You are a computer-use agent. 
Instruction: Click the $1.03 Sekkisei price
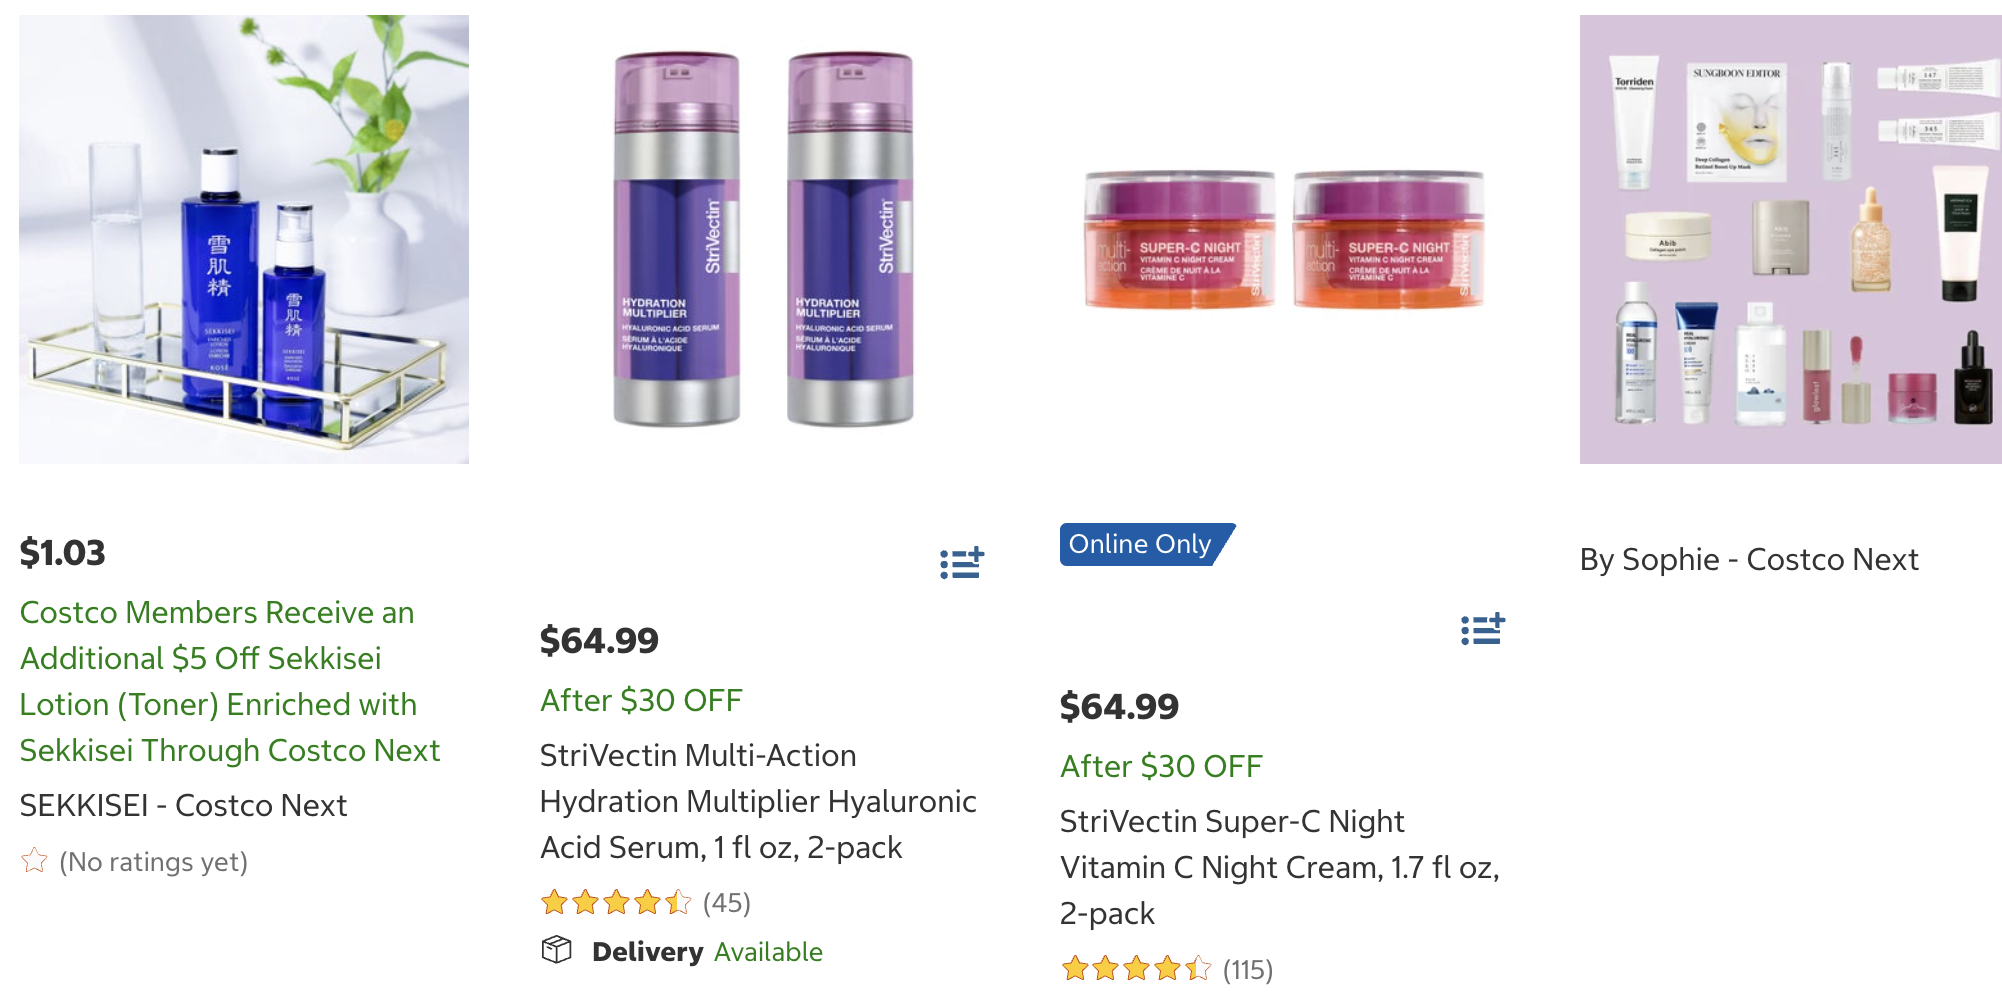click(63, 552)
